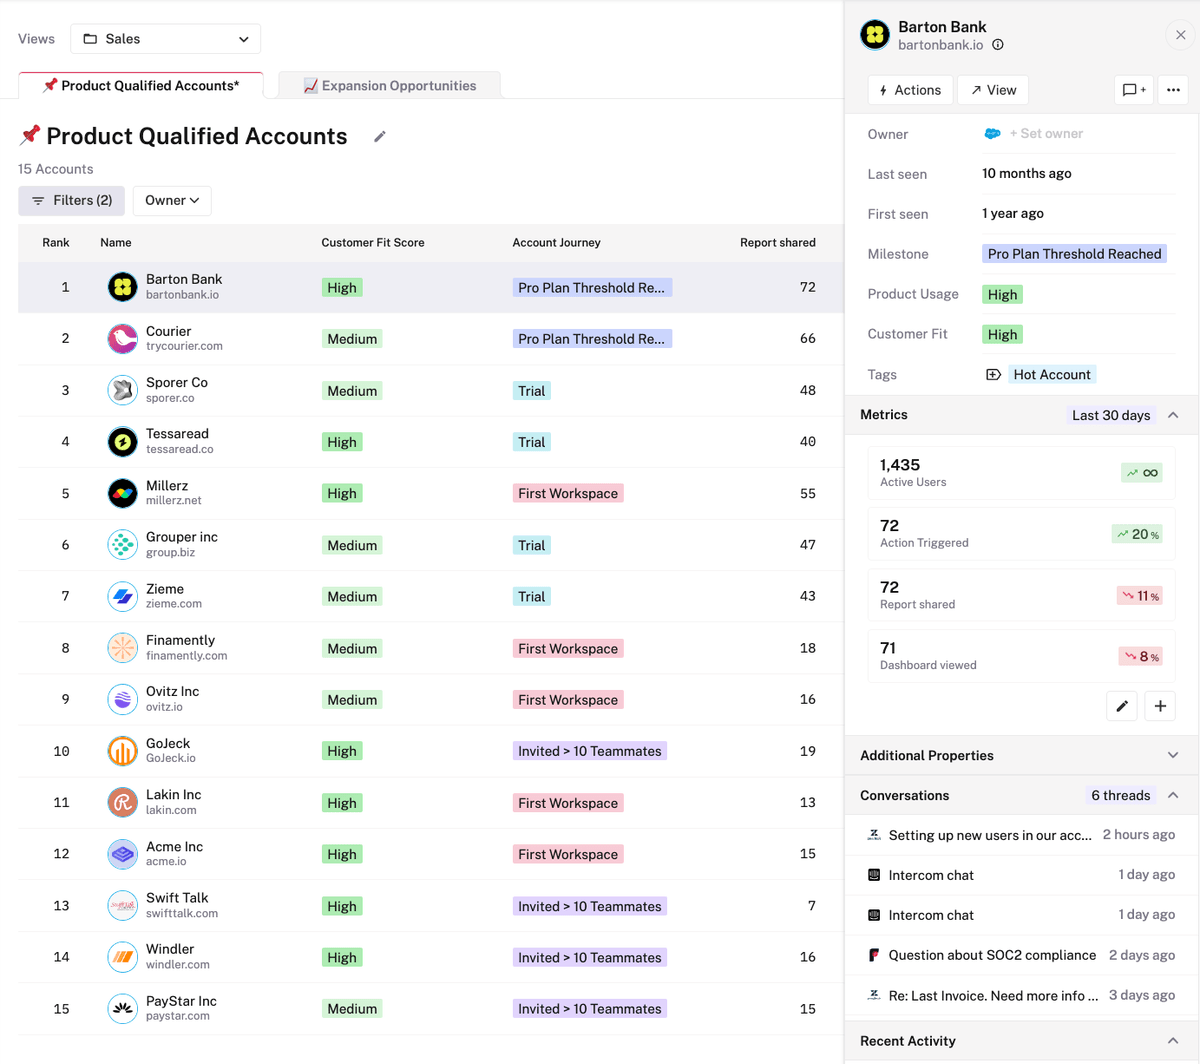1200x1064 pixels.
Task: Click the edit metrics pencil icon
Action: click(1122, 706)
